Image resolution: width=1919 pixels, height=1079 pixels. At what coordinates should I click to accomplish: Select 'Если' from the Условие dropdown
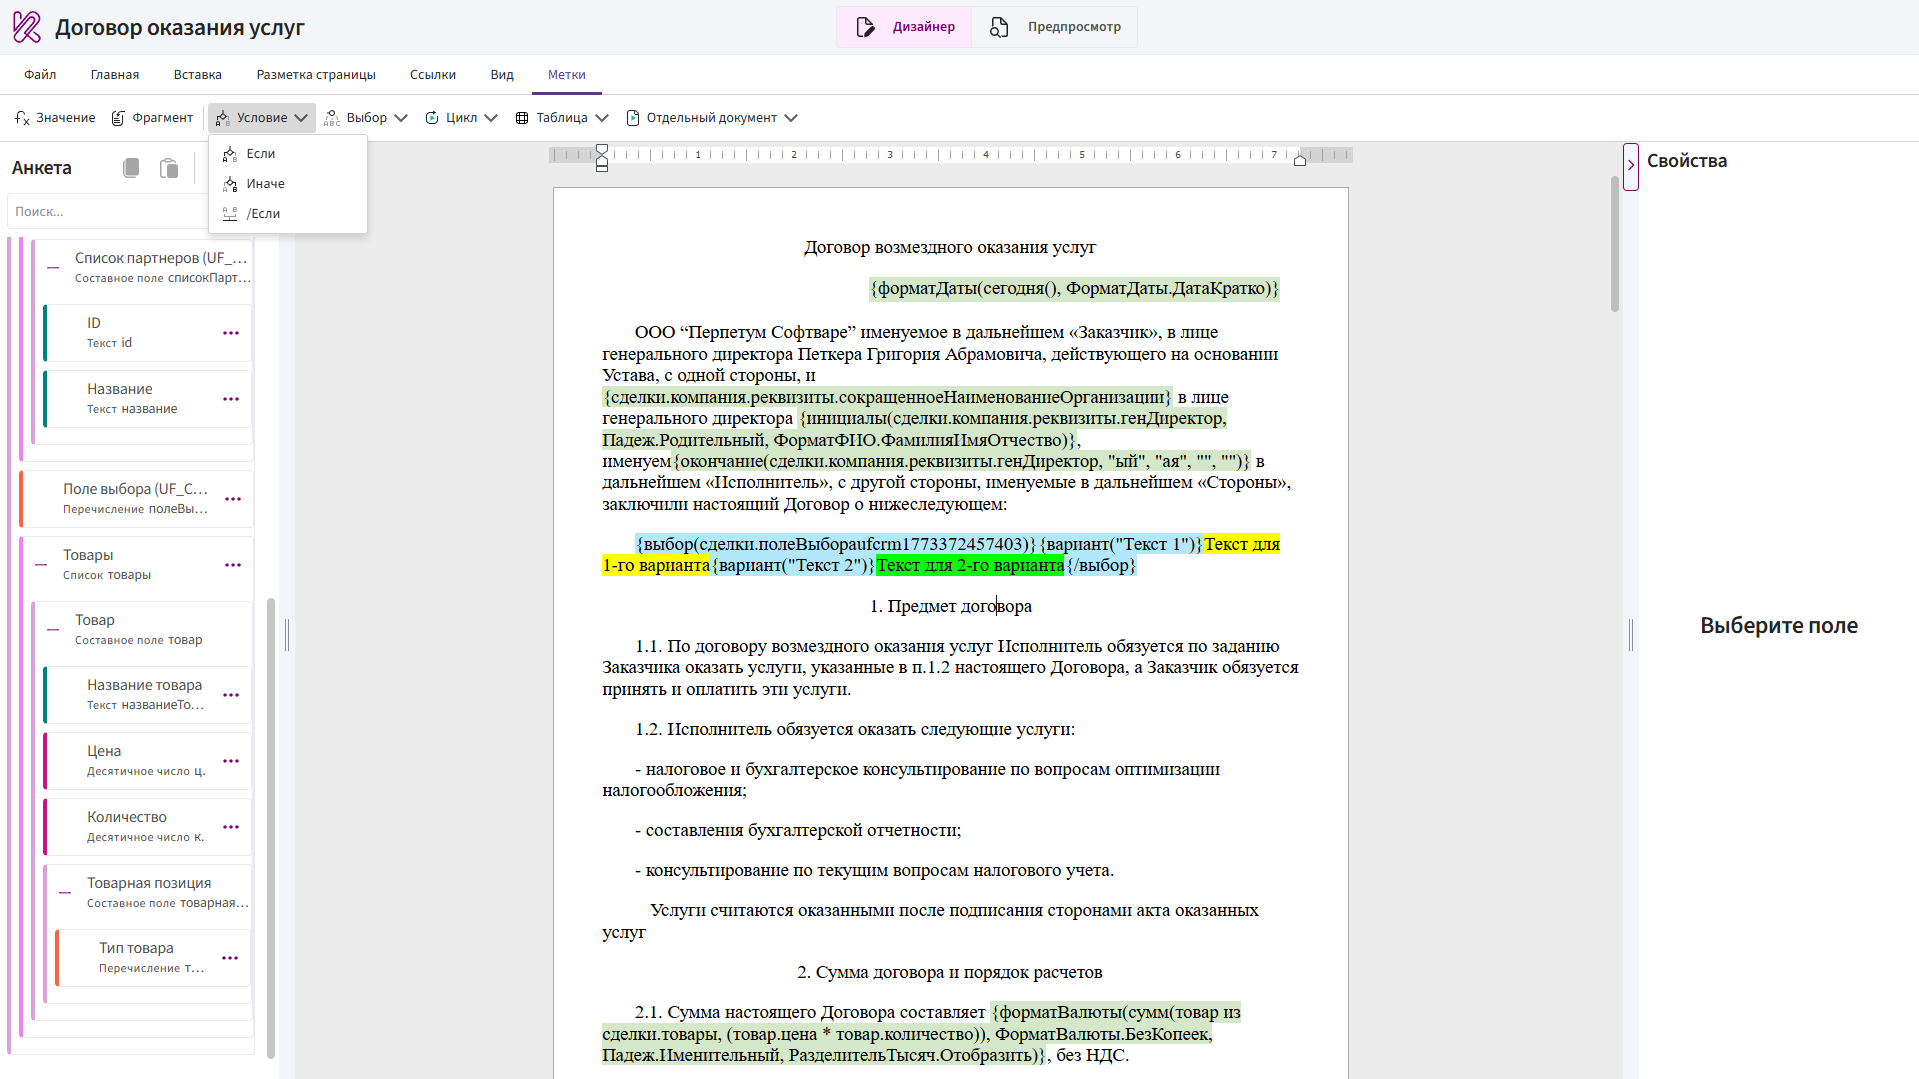[261, 154]
